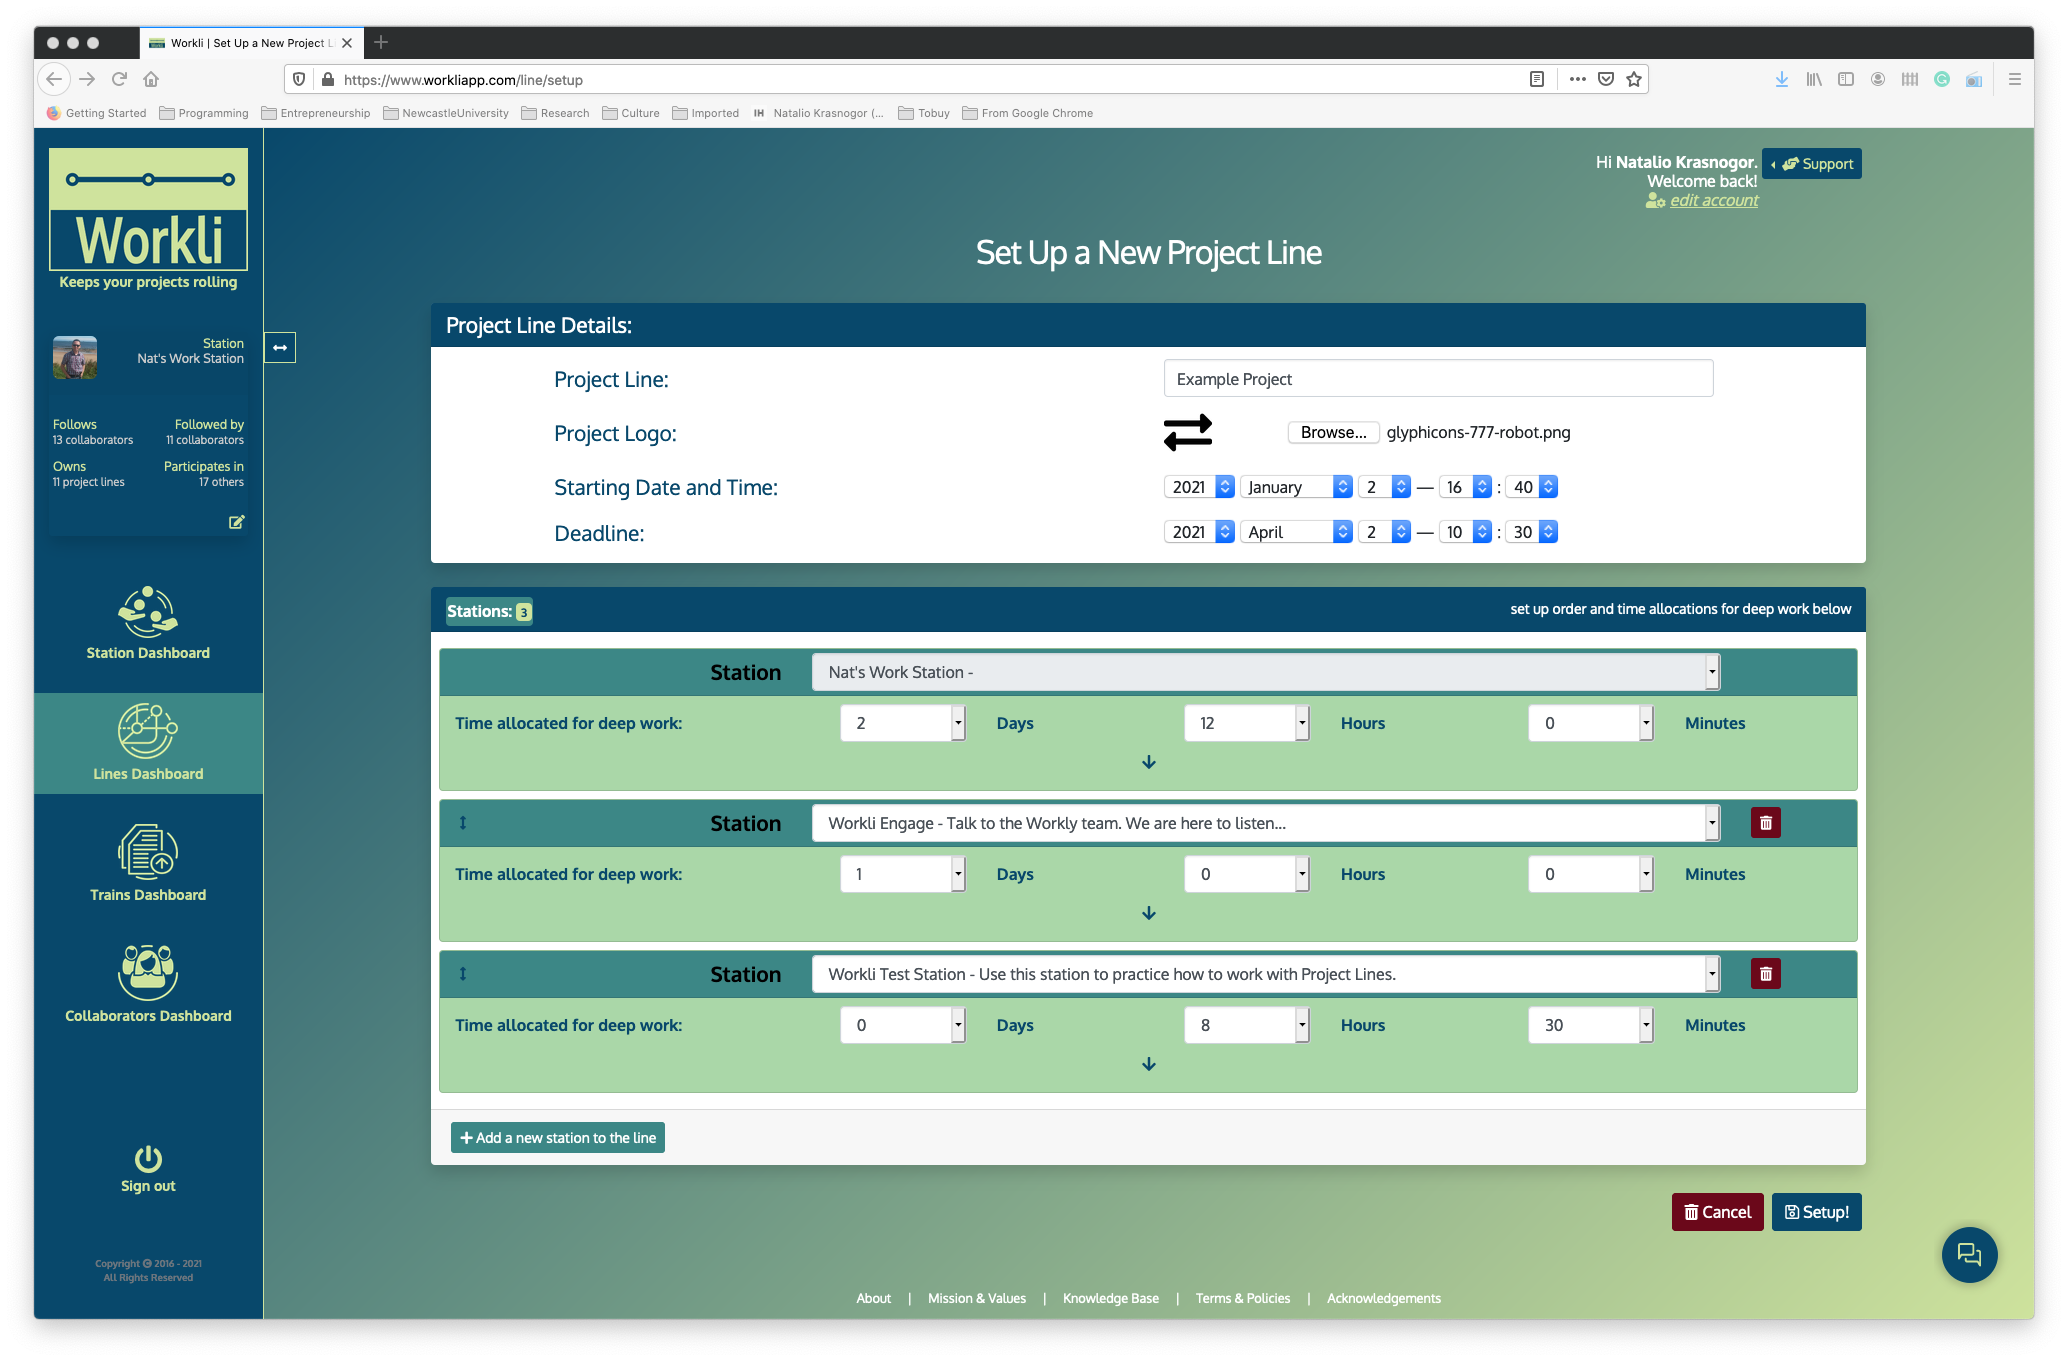Screen dimensions: 2068x1361
Task: Open the Entrepreneurship bookmarks folder
Action: [316, 113]
